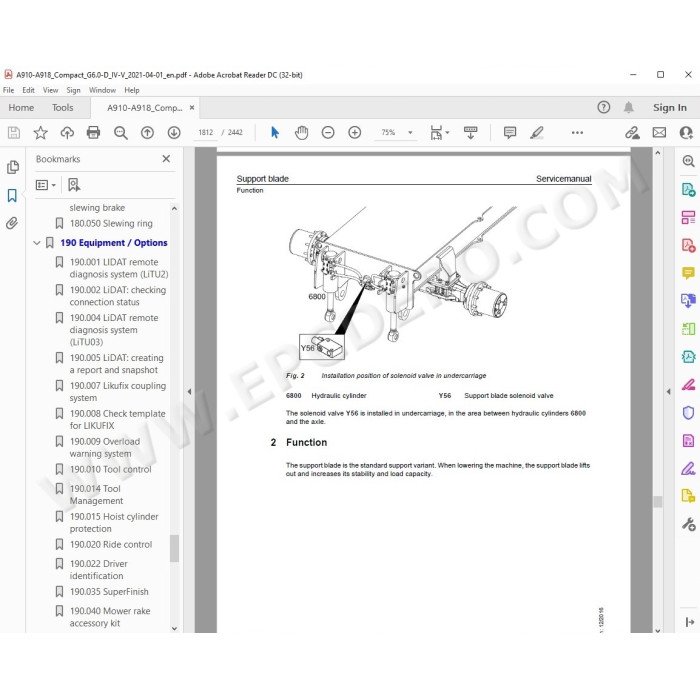Close the A910-A918_Comp document tab
Viewport: 700px width, 700px height.
(x=192, y=108)
